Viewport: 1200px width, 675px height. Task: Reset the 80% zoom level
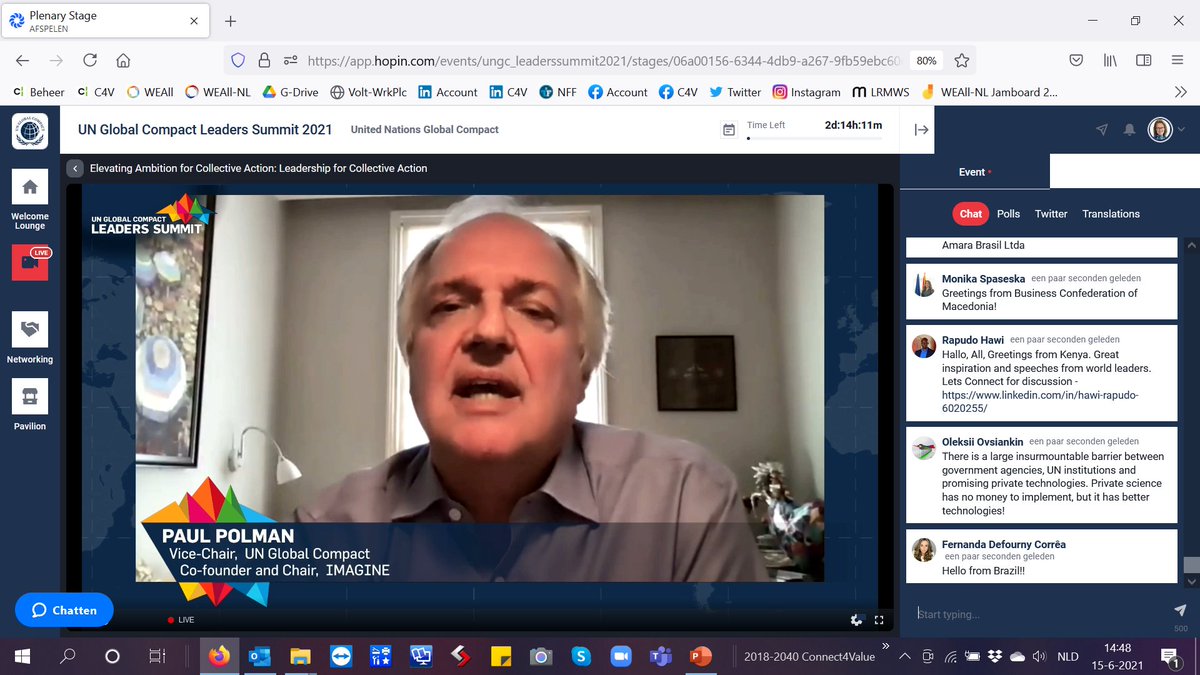click(x=926, y=60)
